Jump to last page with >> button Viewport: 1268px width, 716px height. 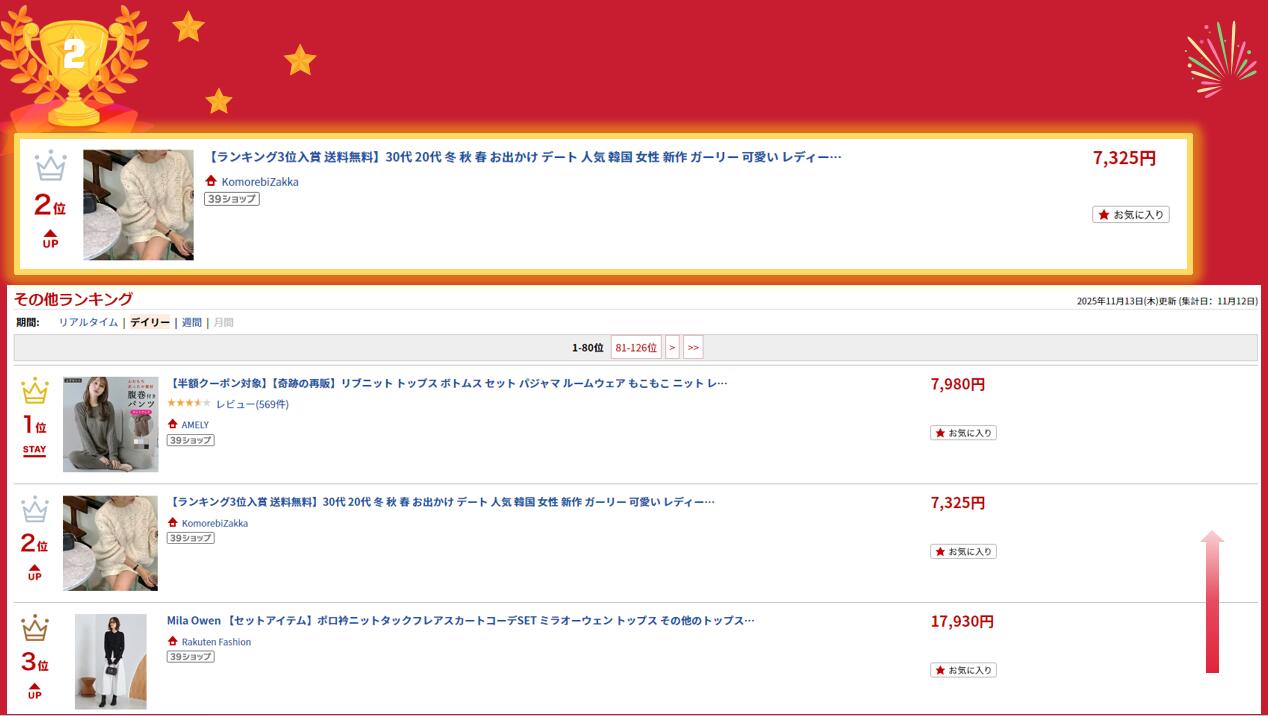(x=693, y=347)
